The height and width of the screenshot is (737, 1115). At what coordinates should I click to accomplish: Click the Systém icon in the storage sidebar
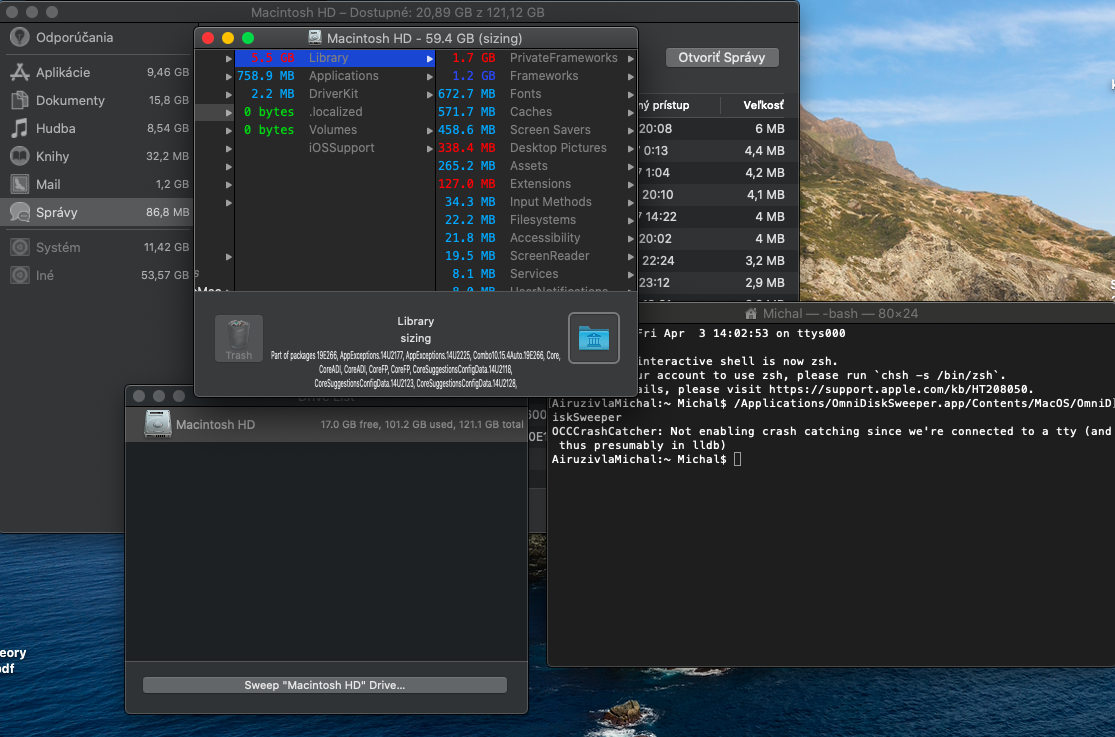tap(19, 247)
